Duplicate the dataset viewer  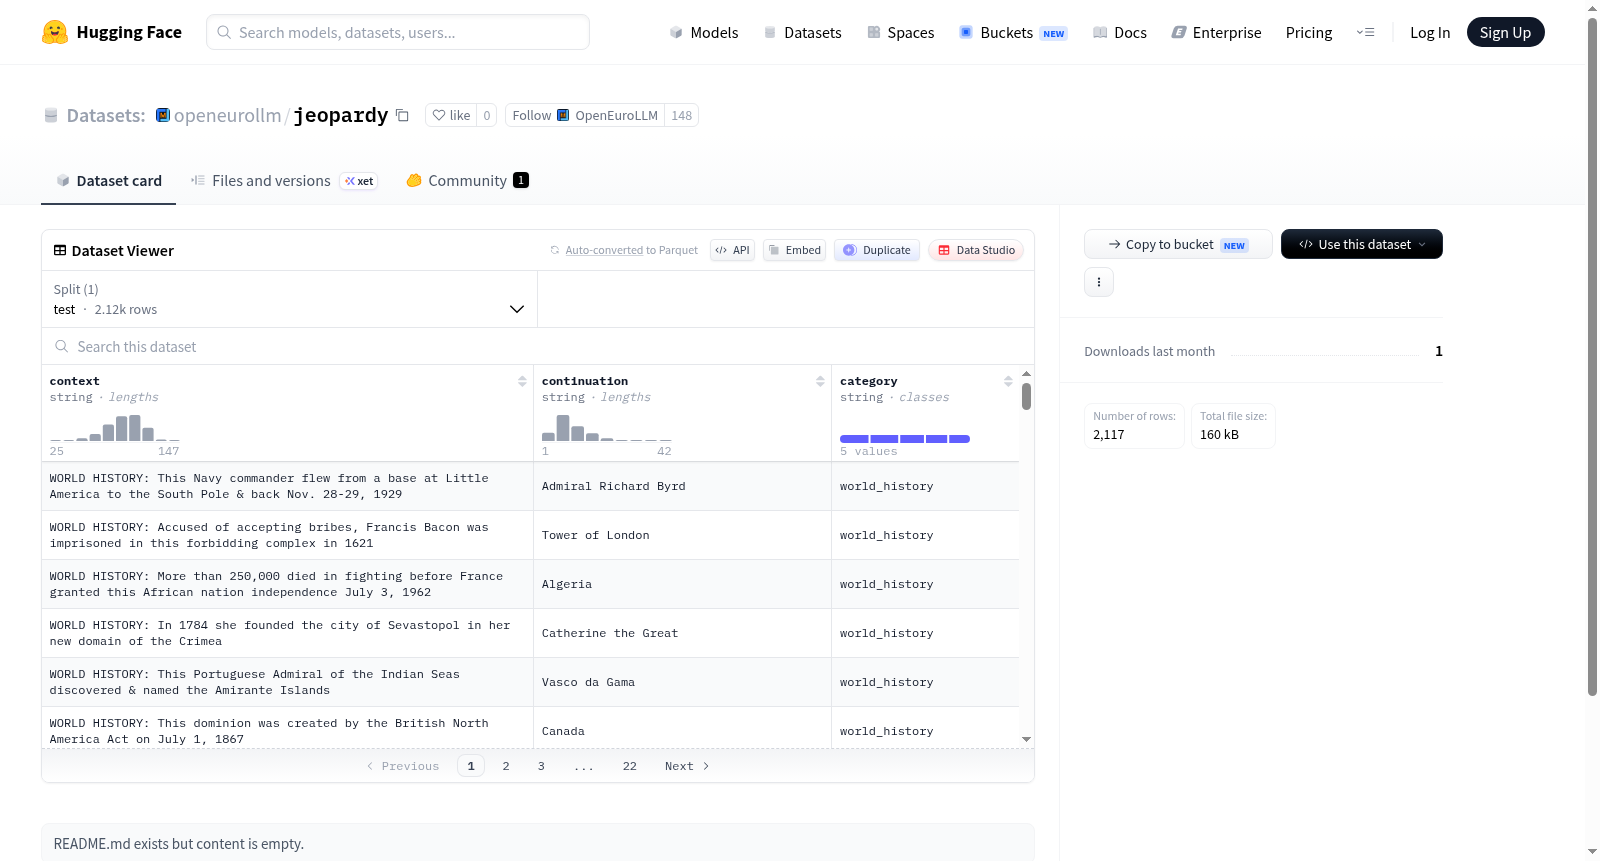(x=877, y=250)
